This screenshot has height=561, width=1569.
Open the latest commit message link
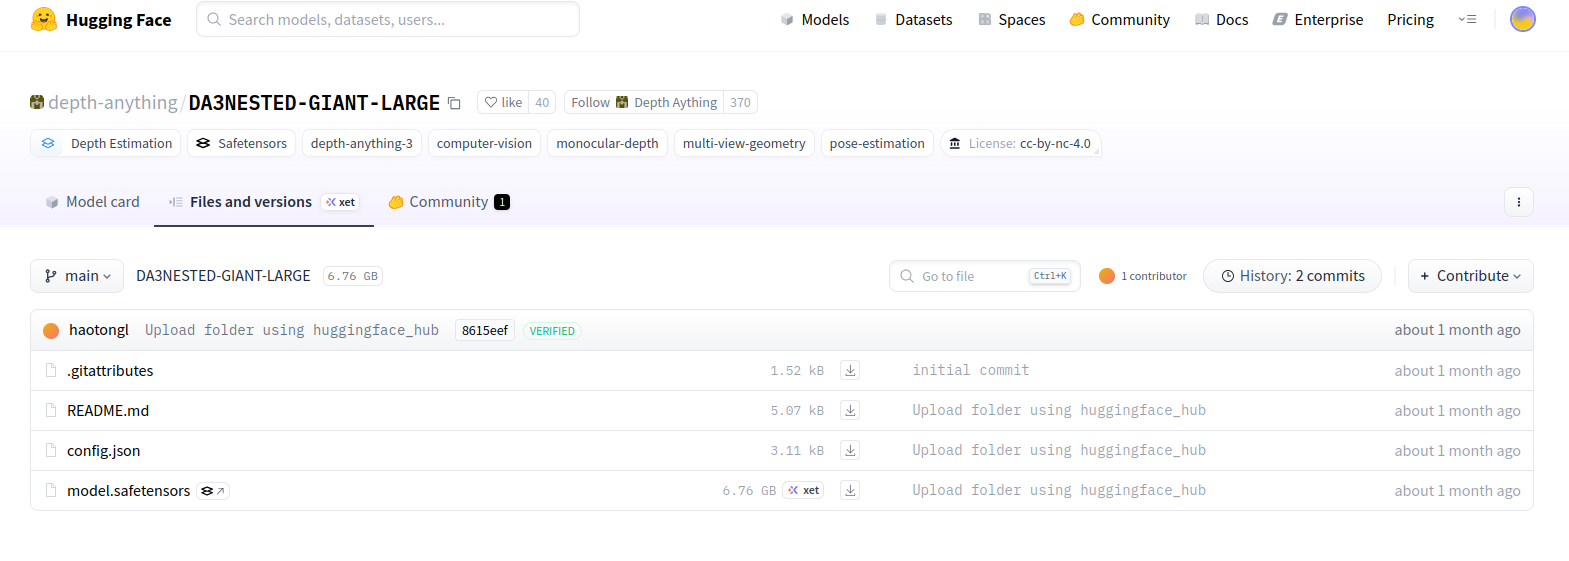[292, 330]
